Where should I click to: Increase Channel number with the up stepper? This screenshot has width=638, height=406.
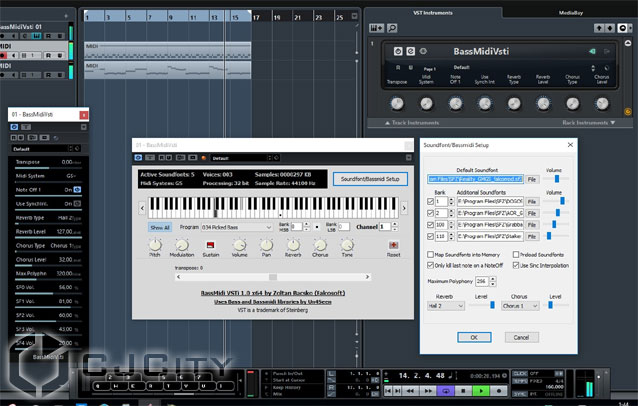tap(394, 225)
